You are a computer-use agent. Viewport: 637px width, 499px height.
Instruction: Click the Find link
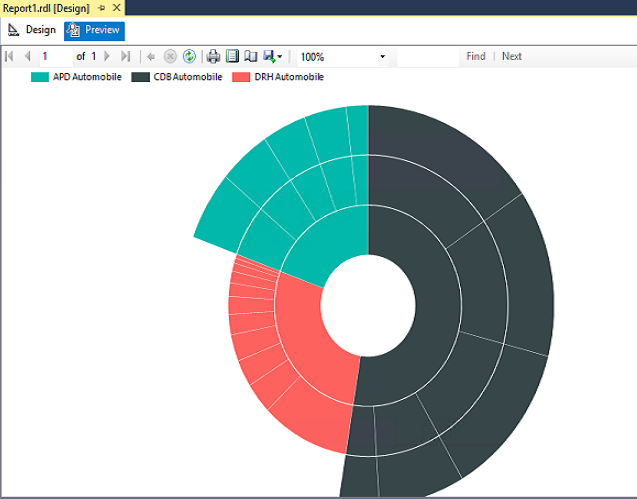pyautogui.click(x=476, y=57)
